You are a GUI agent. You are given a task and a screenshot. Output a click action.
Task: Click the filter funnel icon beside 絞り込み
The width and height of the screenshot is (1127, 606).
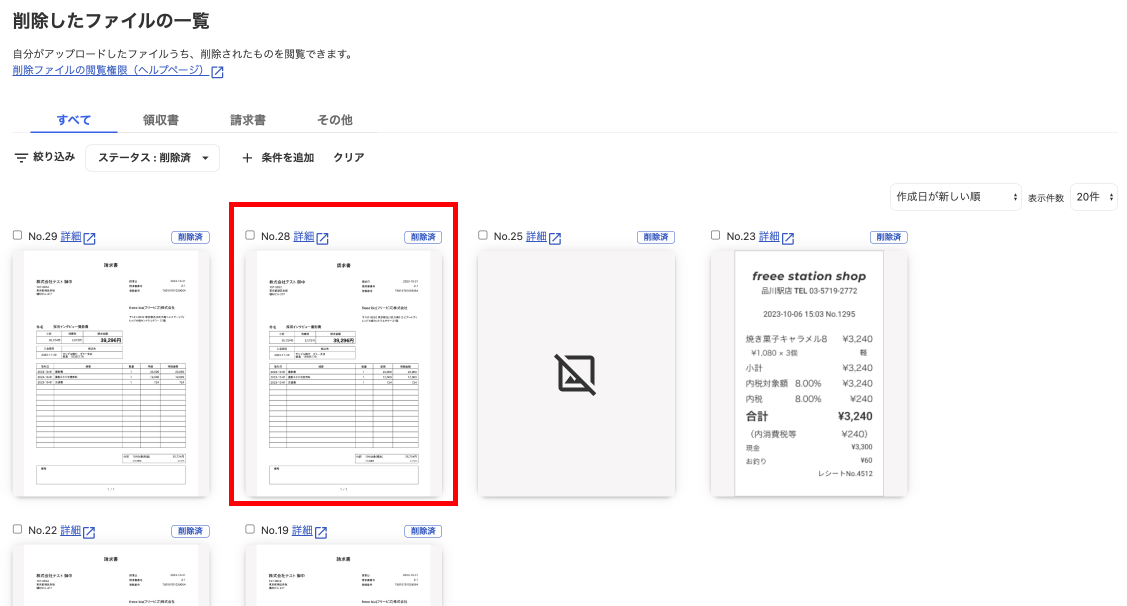pos(19,157)
